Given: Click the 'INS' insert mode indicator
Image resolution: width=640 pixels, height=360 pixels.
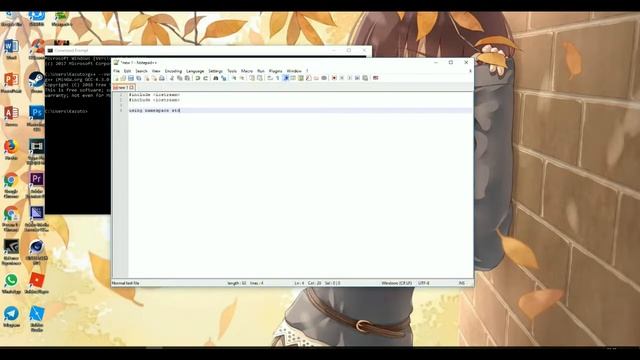Looking at the screenshot, I should click(x=462, y=283).
